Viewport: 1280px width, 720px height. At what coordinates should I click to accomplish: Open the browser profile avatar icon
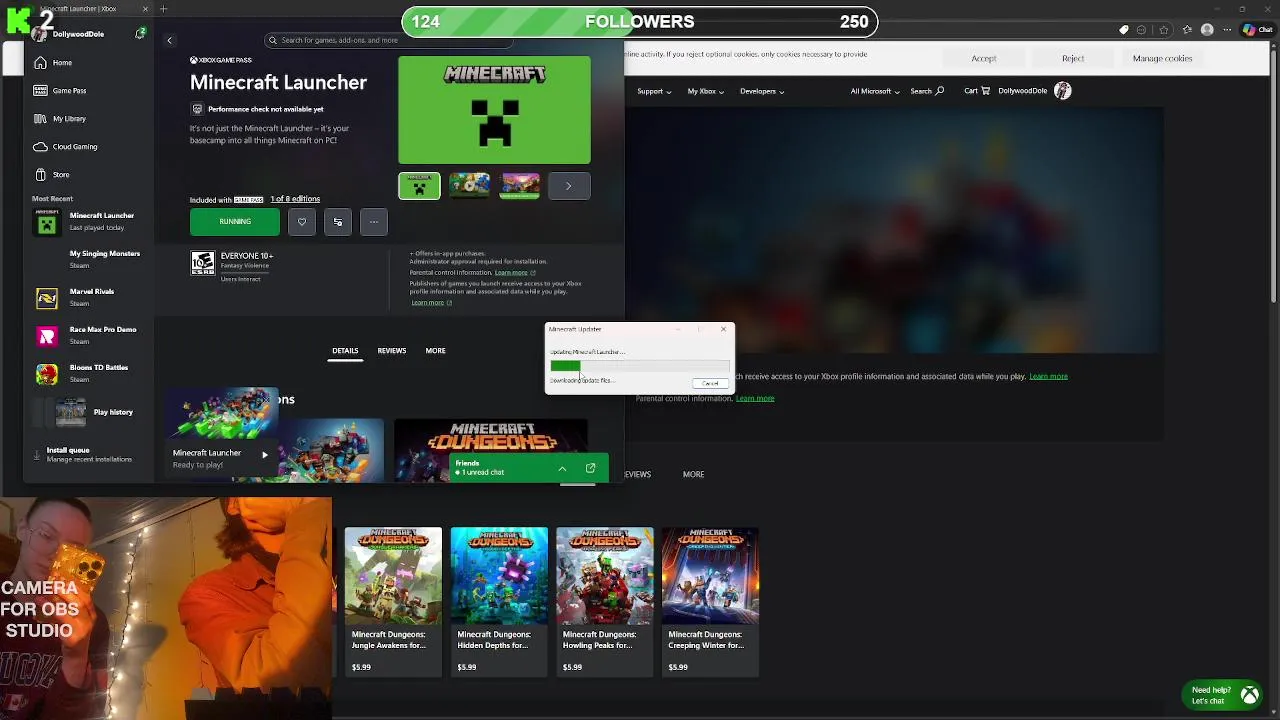point(1207,30)
